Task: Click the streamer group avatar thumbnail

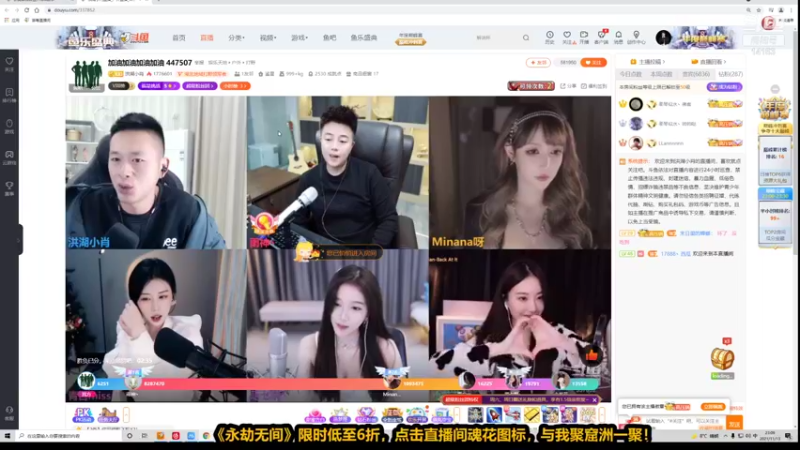Action: pos(86,75)
